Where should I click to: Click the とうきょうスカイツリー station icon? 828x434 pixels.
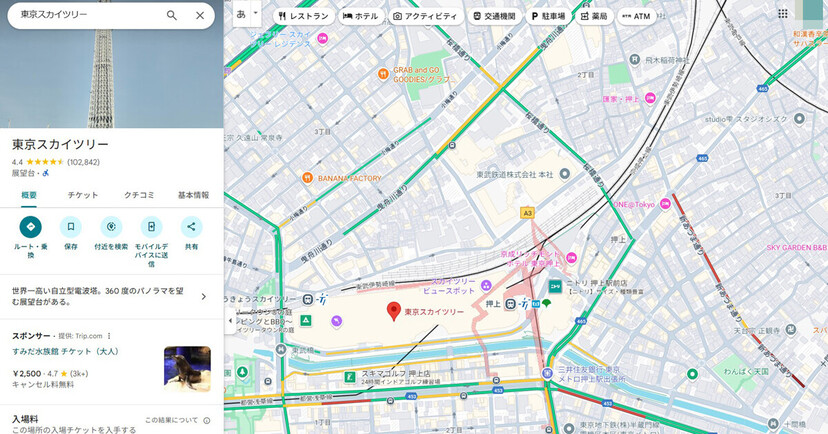click(x=308, y=299)
